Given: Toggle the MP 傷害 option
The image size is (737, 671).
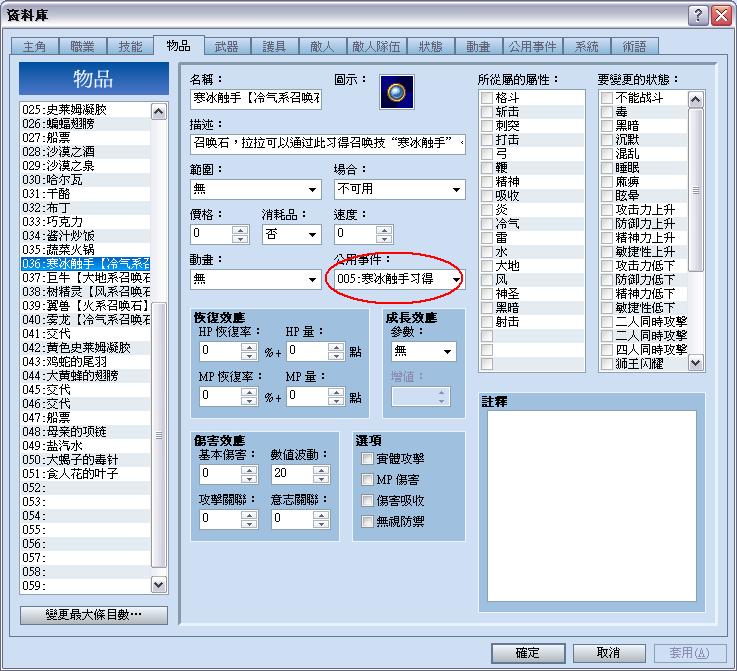Looking at the screenshot, I should coord(367,480).
